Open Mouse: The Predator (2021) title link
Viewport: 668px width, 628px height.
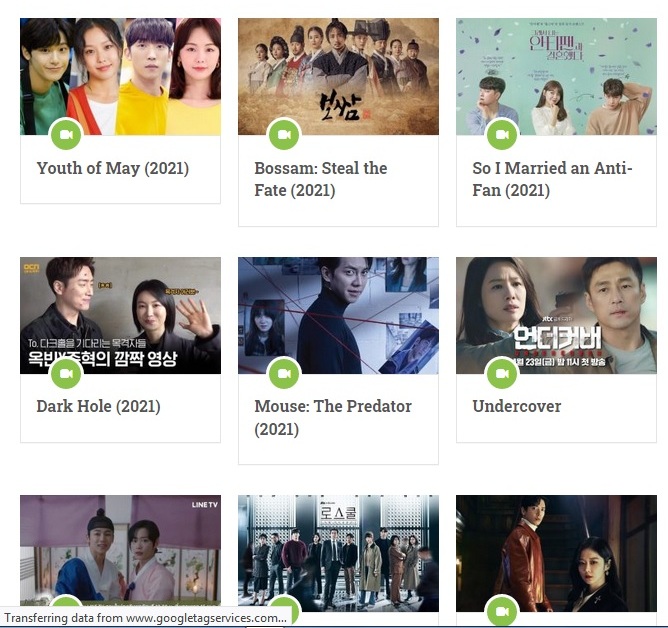pos(333,418)
